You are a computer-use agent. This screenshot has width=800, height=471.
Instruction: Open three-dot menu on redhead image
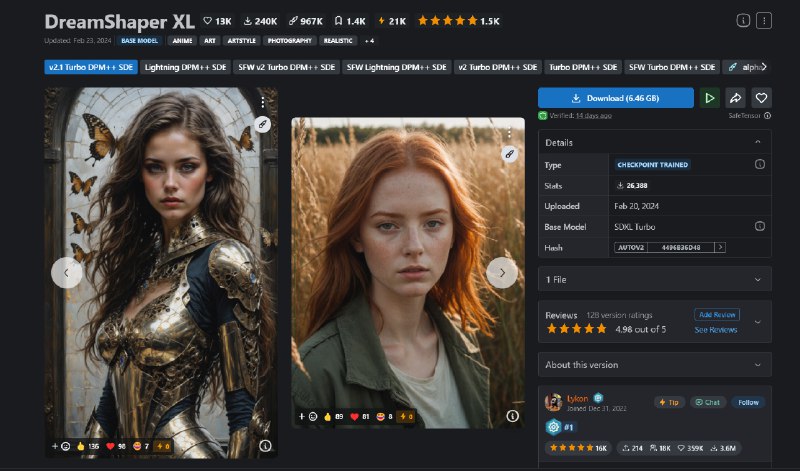(509, 133)
